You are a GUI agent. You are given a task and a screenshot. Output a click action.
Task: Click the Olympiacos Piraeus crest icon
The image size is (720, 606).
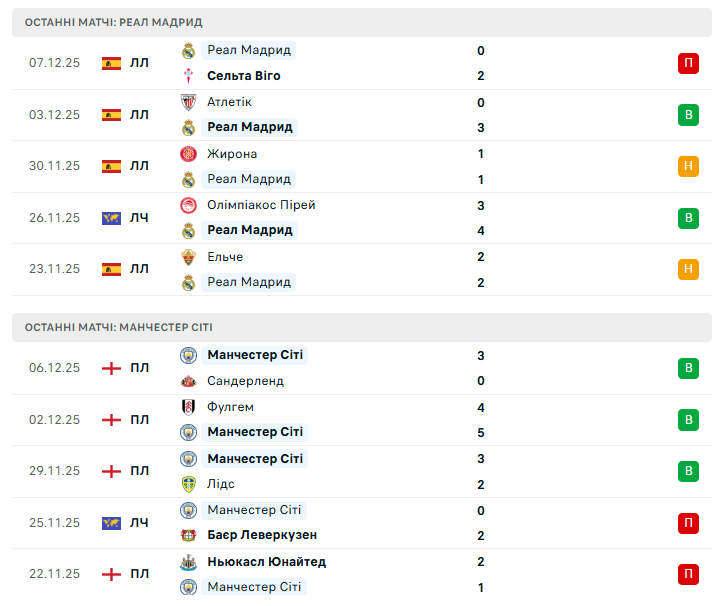pyautogui.click(x=188, y=205)
